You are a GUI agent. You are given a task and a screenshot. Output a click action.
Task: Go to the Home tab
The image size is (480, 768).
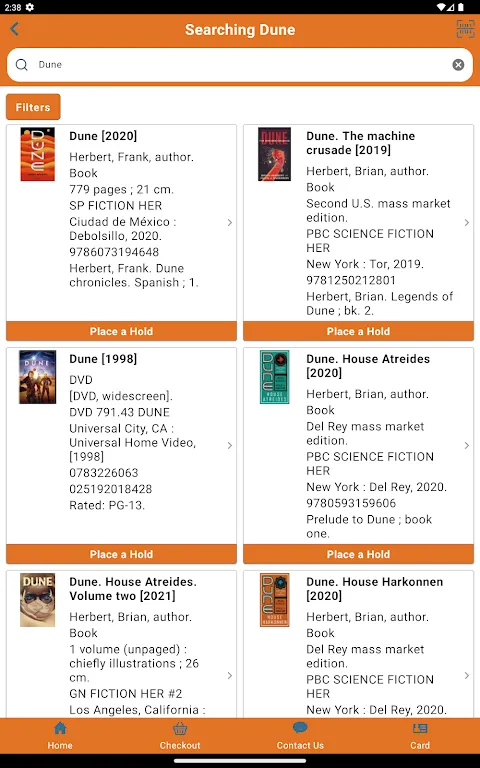60,736
